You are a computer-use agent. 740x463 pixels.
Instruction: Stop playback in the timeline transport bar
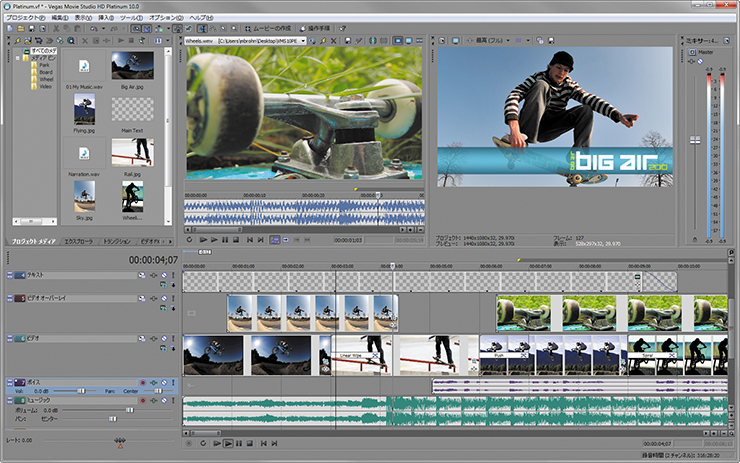pyautogui.click(x=250, y=442)
